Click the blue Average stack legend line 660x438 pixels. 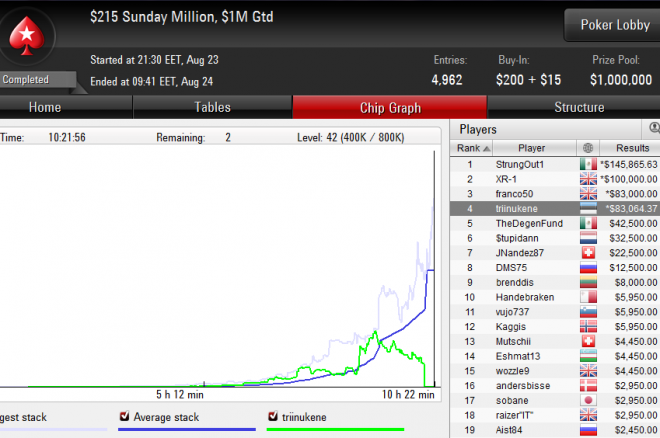click(x=187, y=430)
